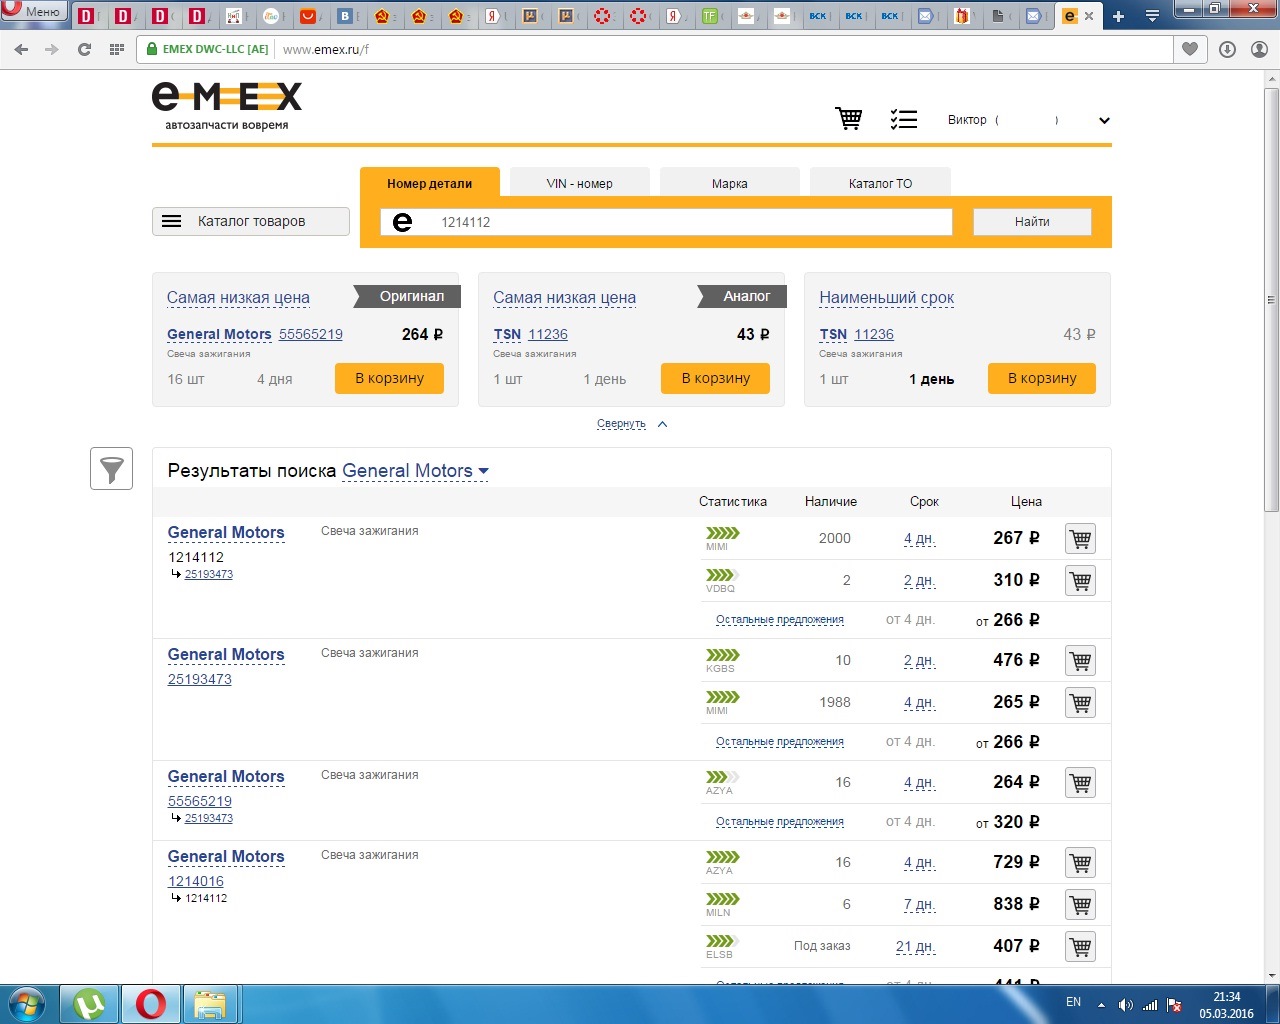Screen dimensions: 1280x1024
Task: Expand Остальные предложения for part 55565219
Action: click(780, 822)
